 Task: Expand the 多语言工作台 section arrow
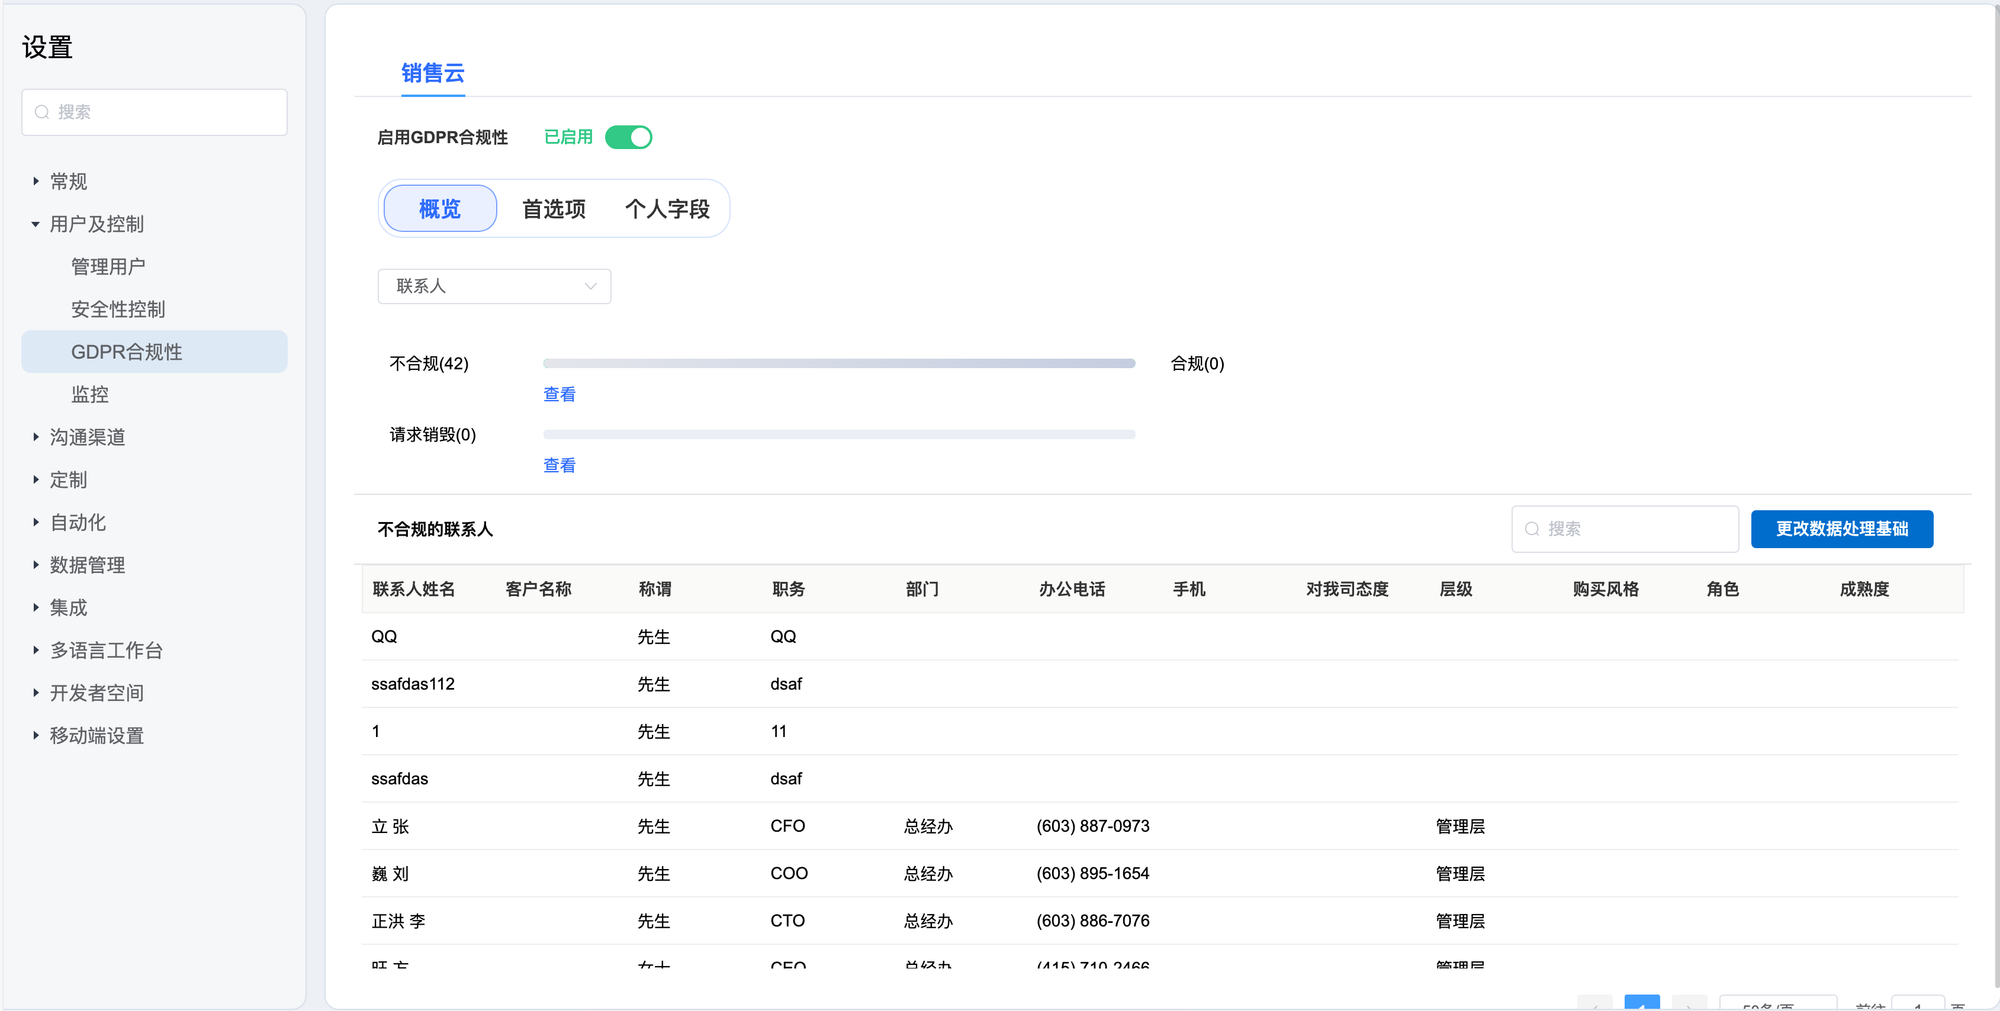click(x=36, y=650)
